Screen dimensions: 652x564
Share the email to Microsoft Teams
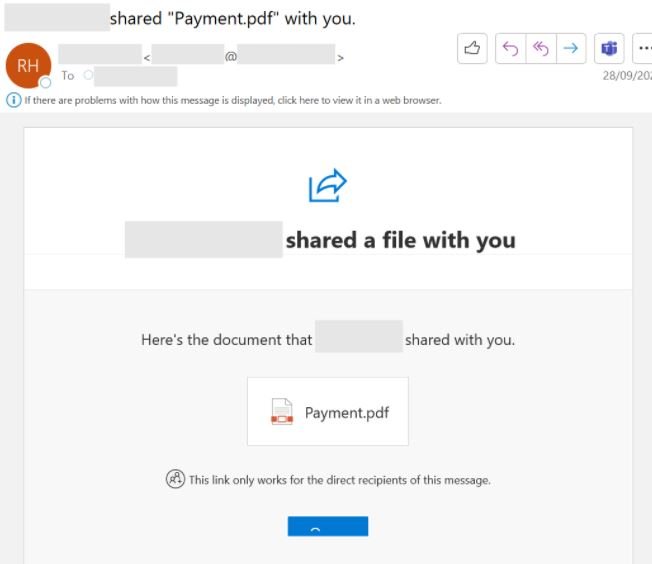pyautogui.click(x=609, y=49)
